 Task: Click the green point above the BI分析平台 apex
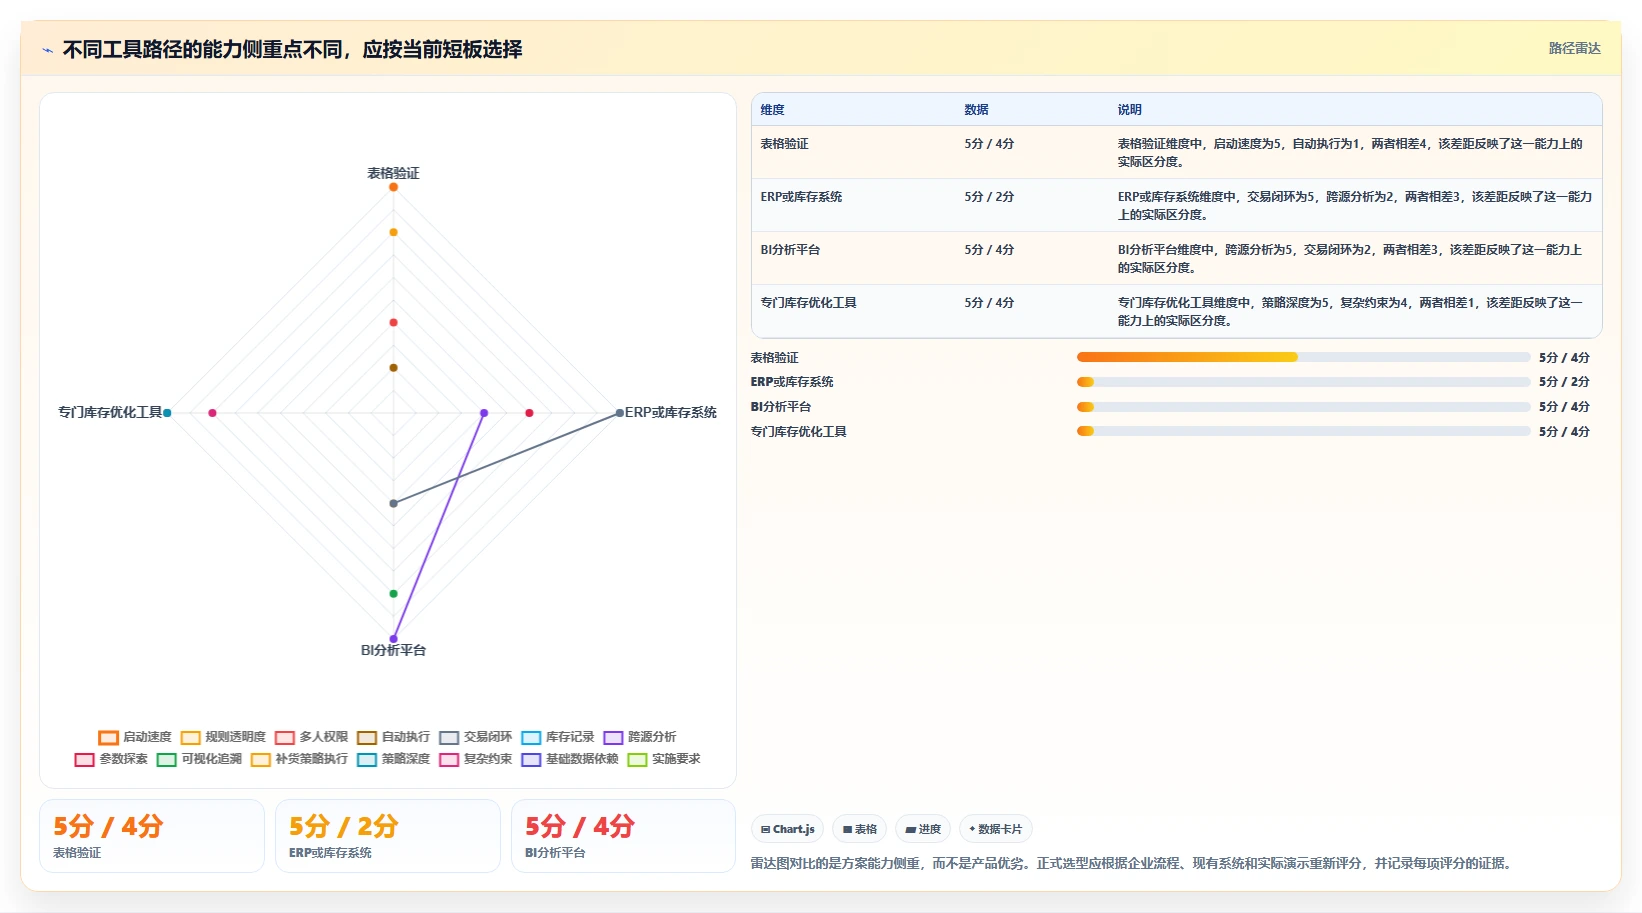pyautogui.click(x=393, y=593)
